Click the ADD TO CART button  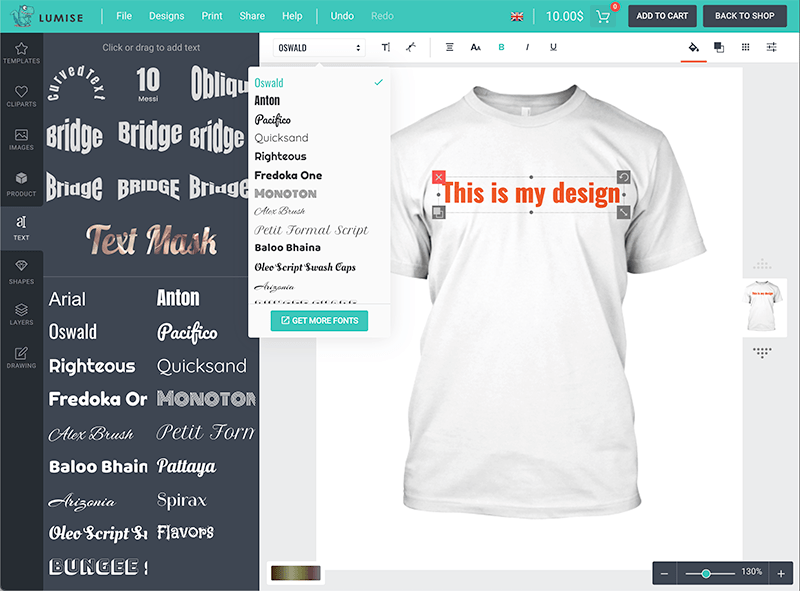[662, 16]
